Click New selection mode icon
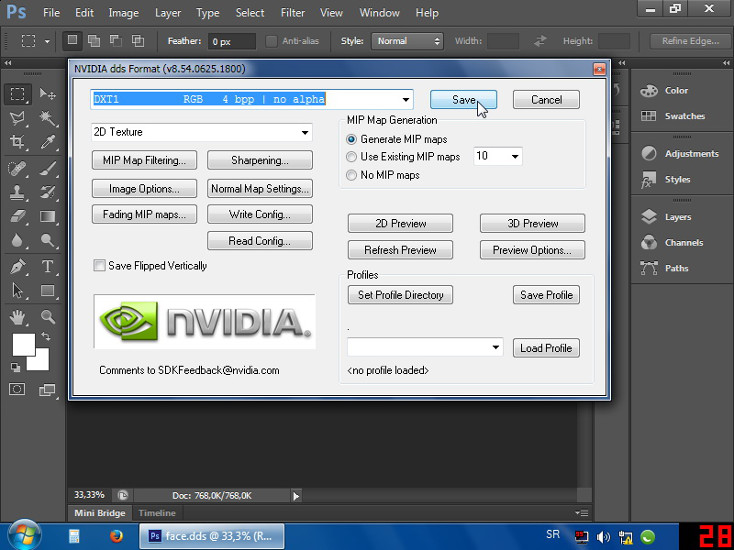Screen dimensions: 734x550 click(x=73, y=41)
